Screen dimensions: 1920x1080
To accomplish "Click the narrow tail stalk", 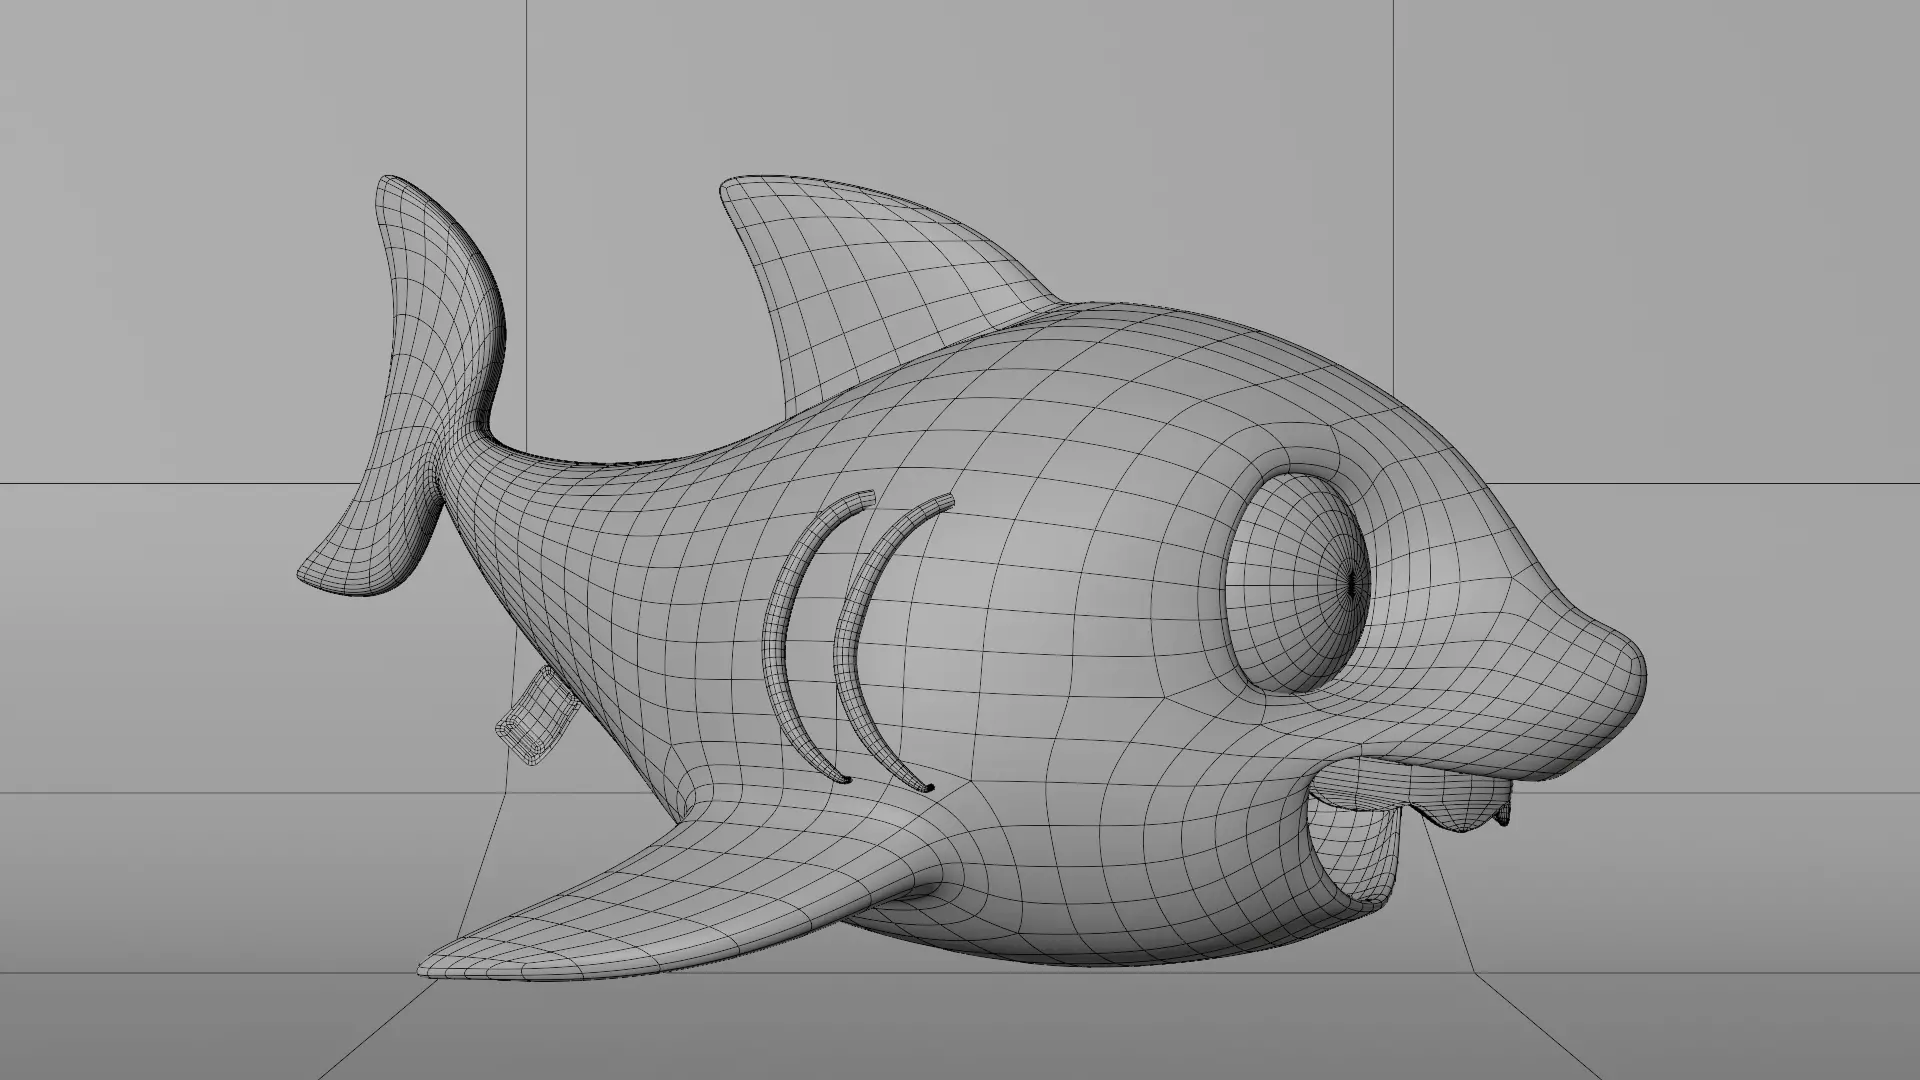I will (480, 480).
